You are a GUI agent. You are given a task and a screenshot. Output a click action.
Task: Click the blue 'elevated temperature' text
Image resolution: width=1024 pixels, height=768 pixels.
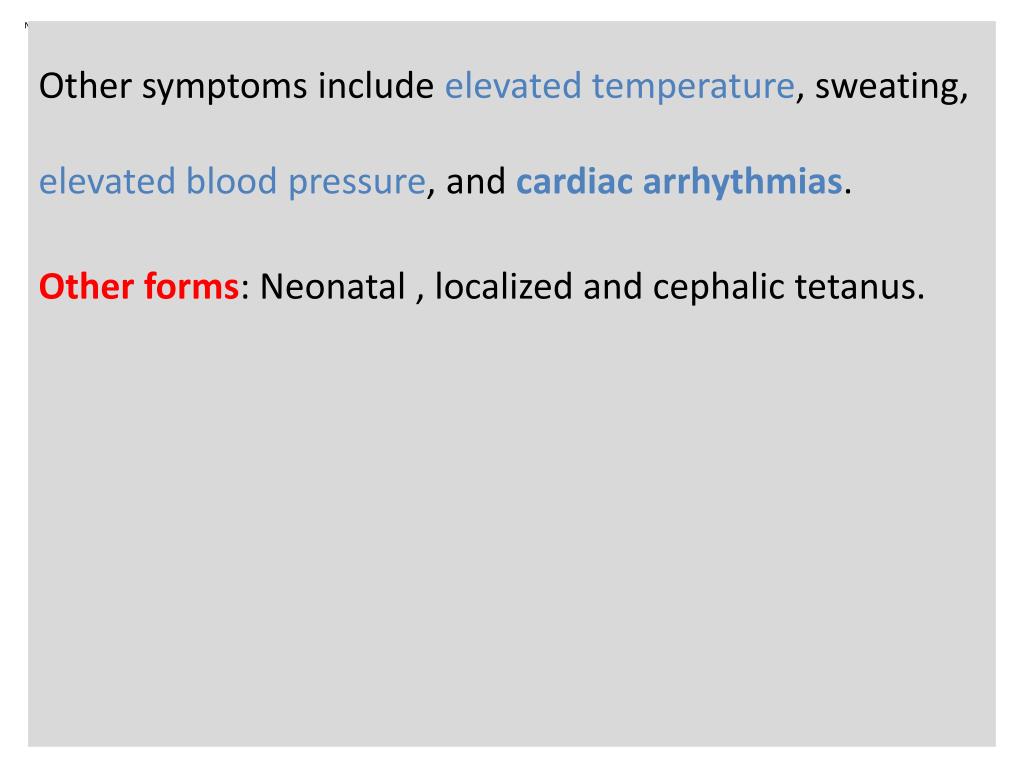coord(619,86)
